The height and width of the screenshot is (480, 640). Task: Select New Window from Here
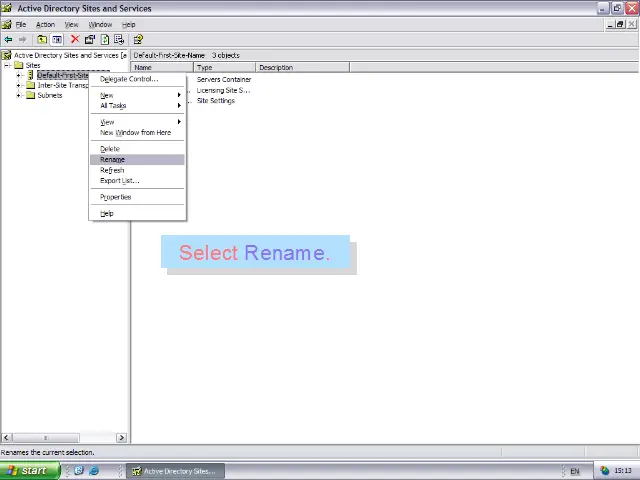137,133
